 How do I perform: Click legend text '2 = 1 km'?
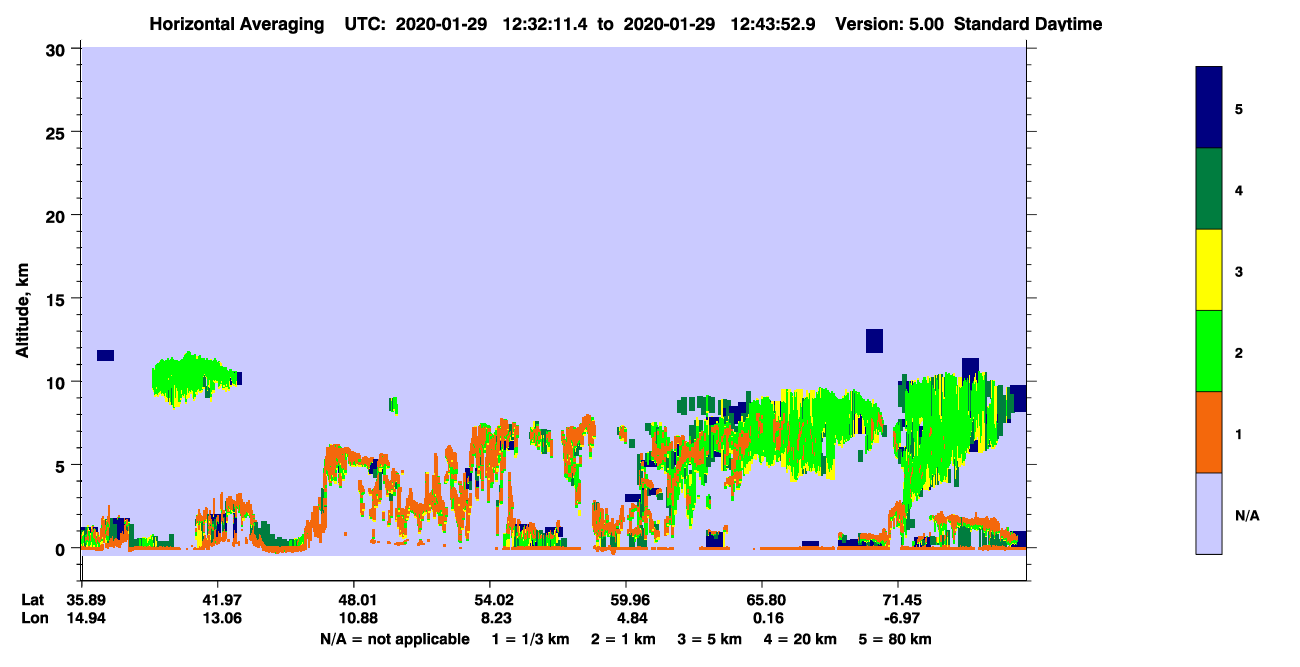tap(622, 639)
